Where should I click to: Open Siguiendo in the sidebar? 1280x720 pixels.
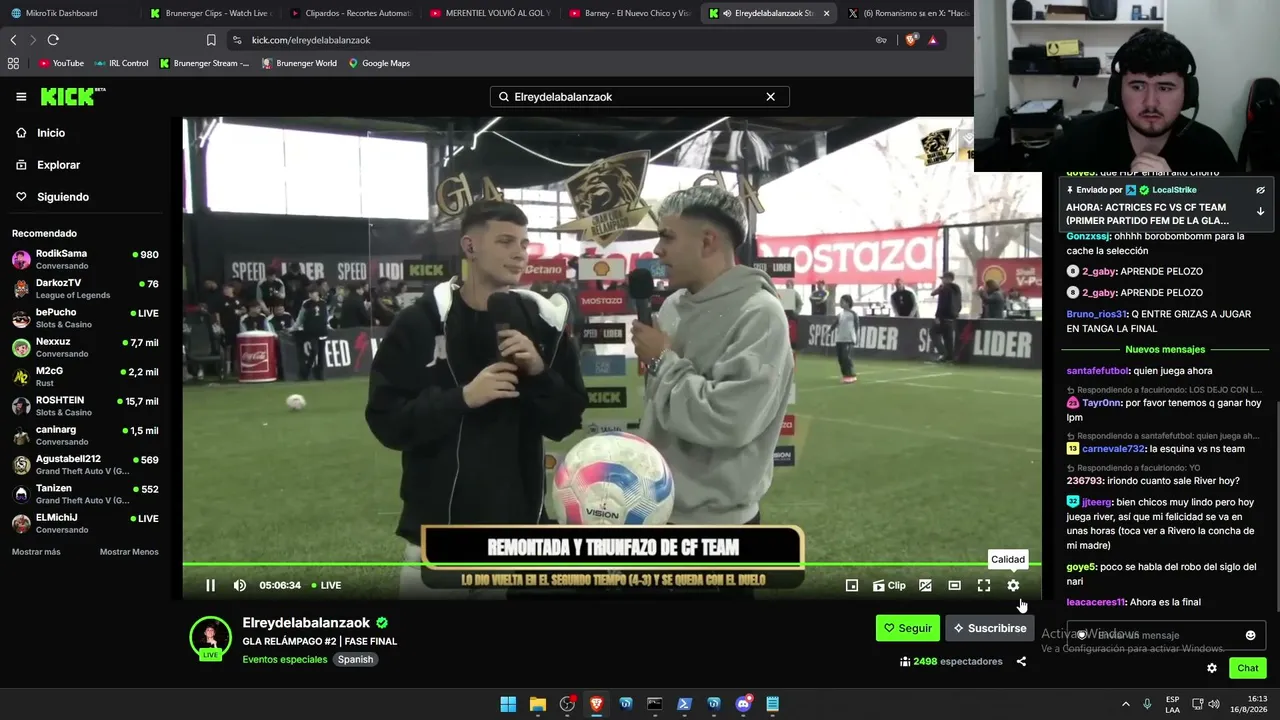[54, 197]
